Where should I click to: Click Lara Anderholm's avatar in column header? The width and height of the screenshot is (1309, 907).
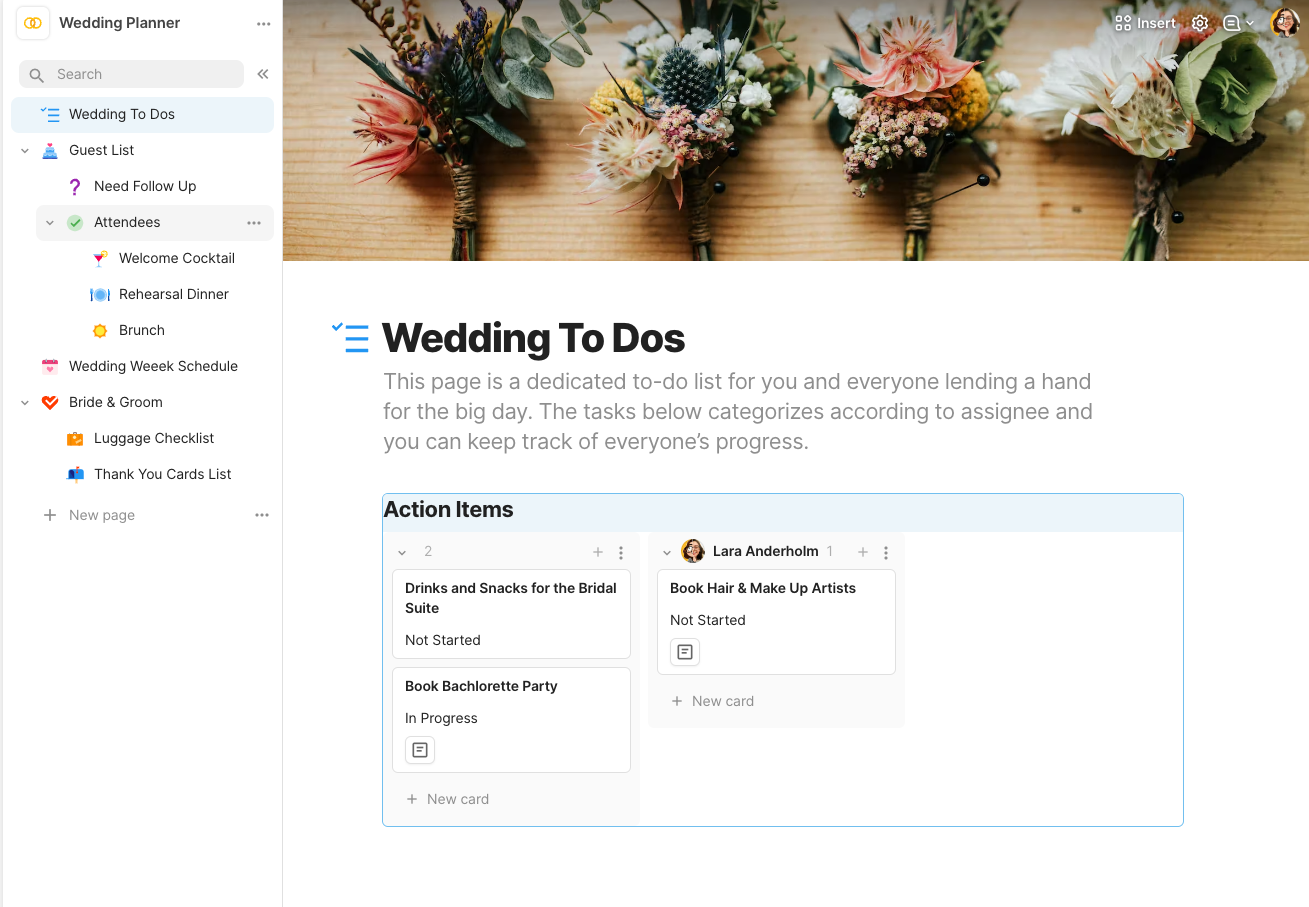(693, 551)
